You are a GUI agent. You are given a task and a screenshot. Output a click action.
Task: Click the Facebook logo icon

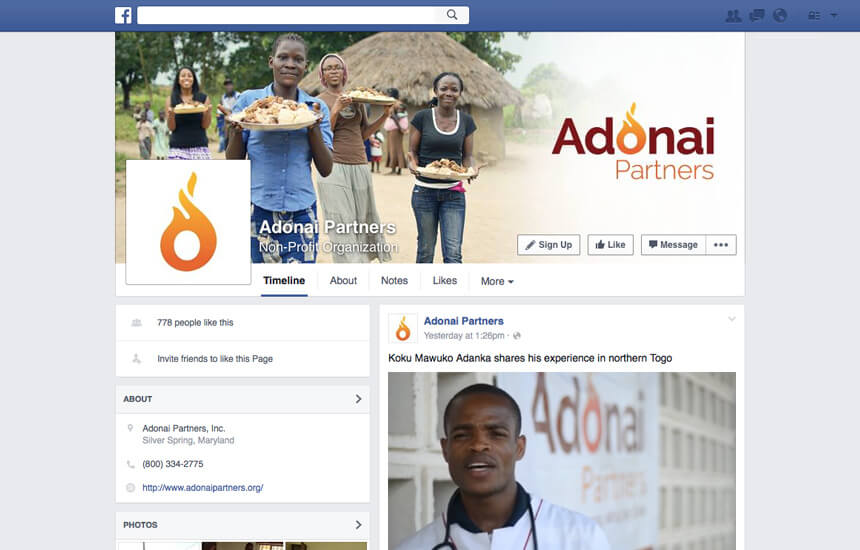123,15
